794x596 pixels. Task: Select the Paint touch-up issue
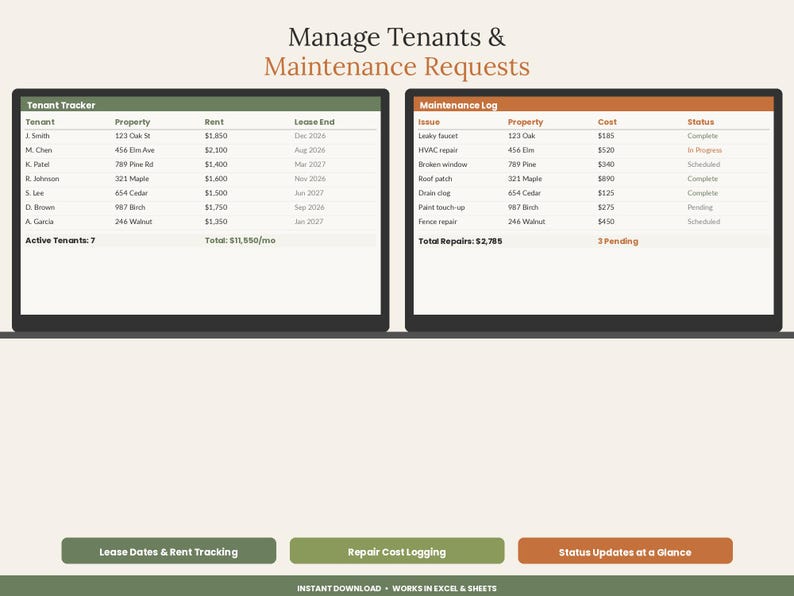[442, 207]
